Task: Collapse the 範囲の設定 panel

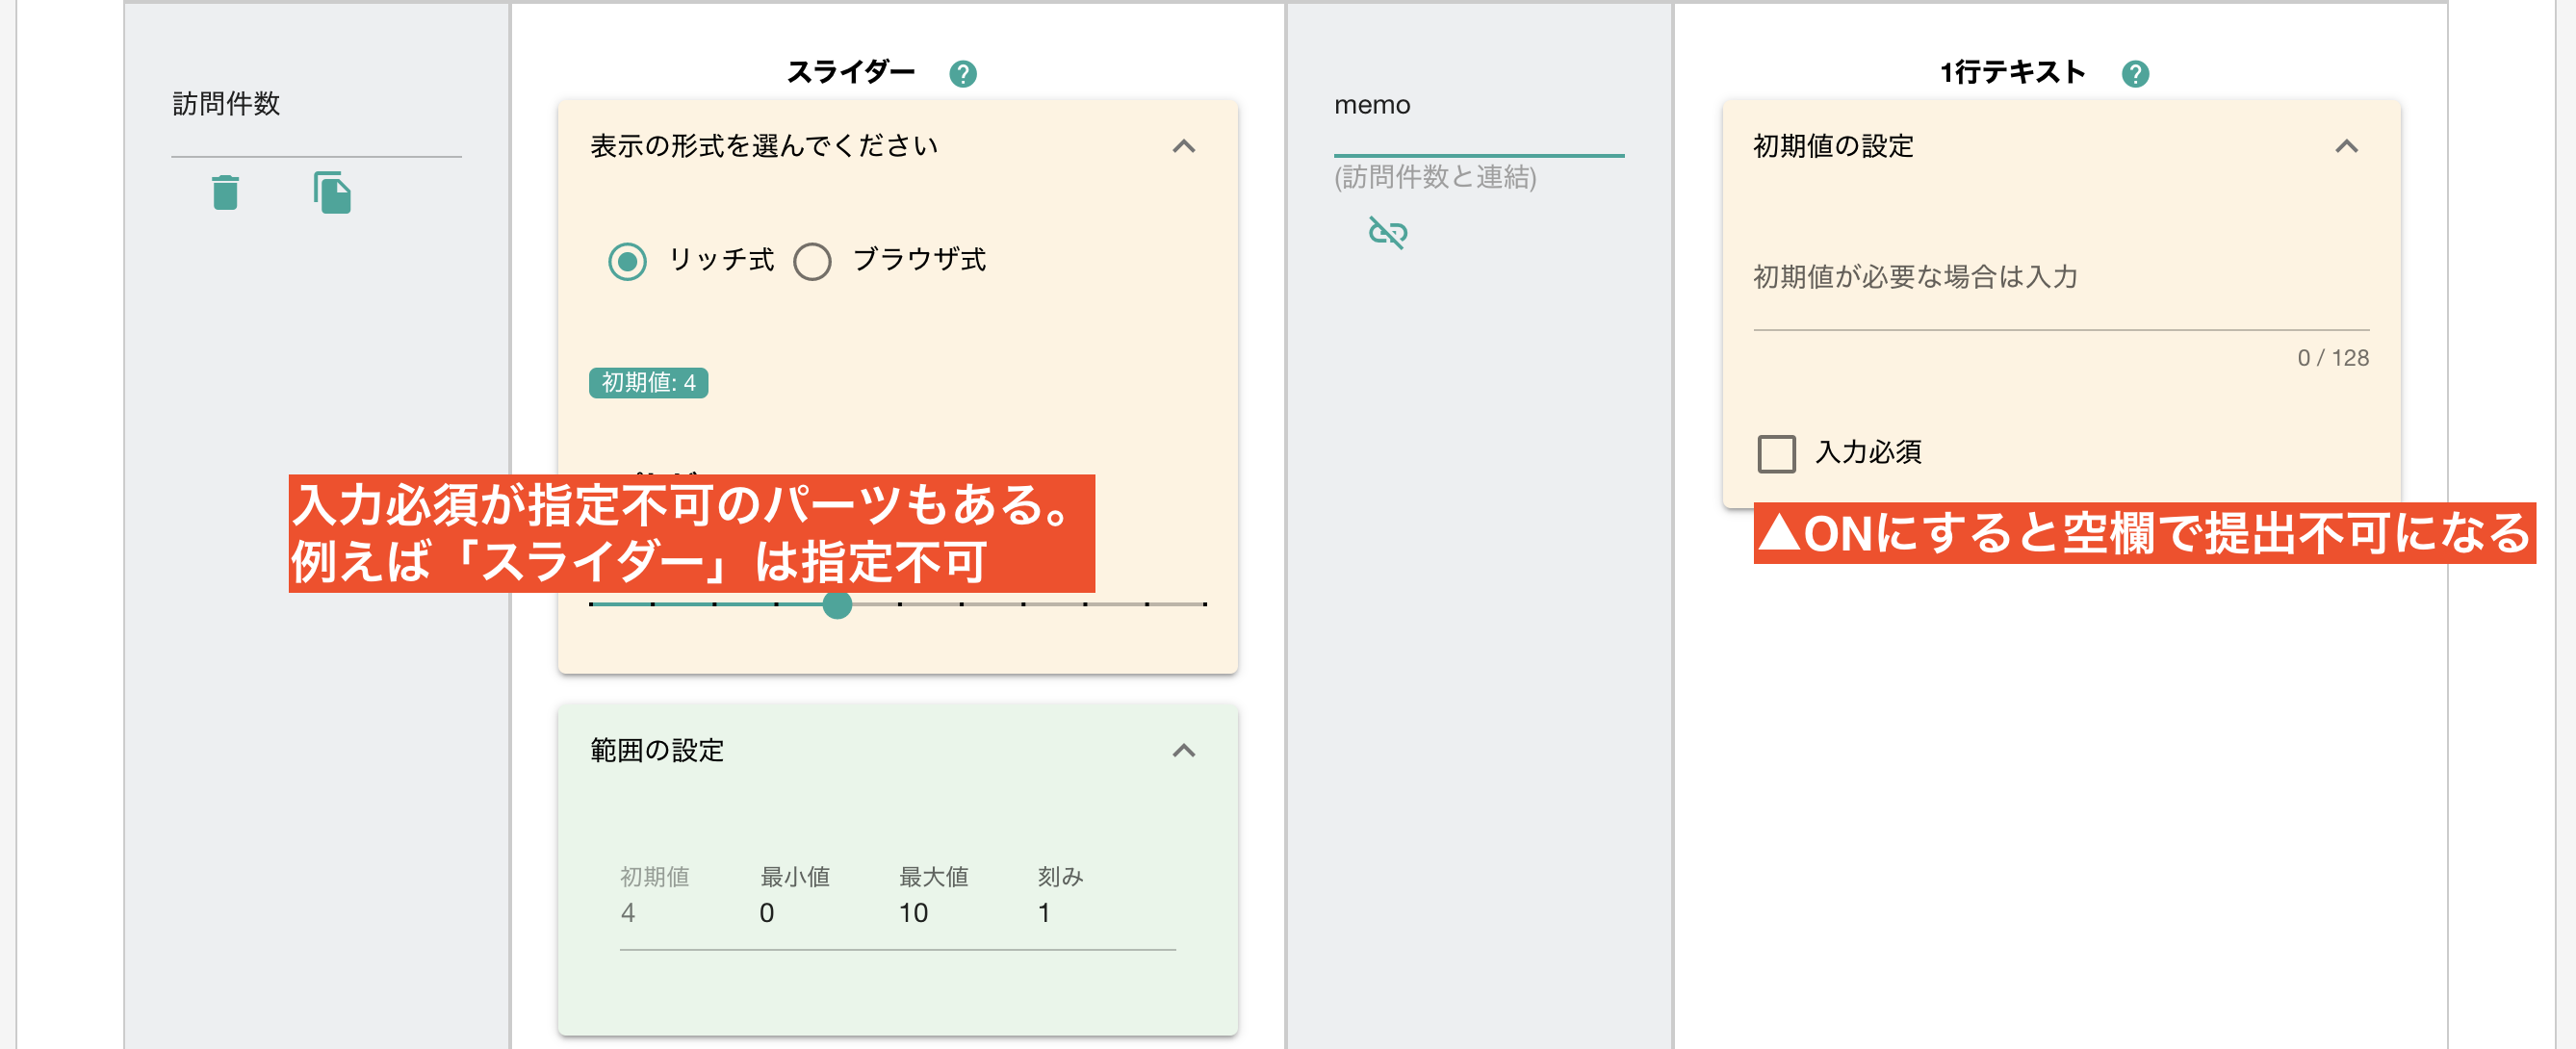Action: point(1183,750)
